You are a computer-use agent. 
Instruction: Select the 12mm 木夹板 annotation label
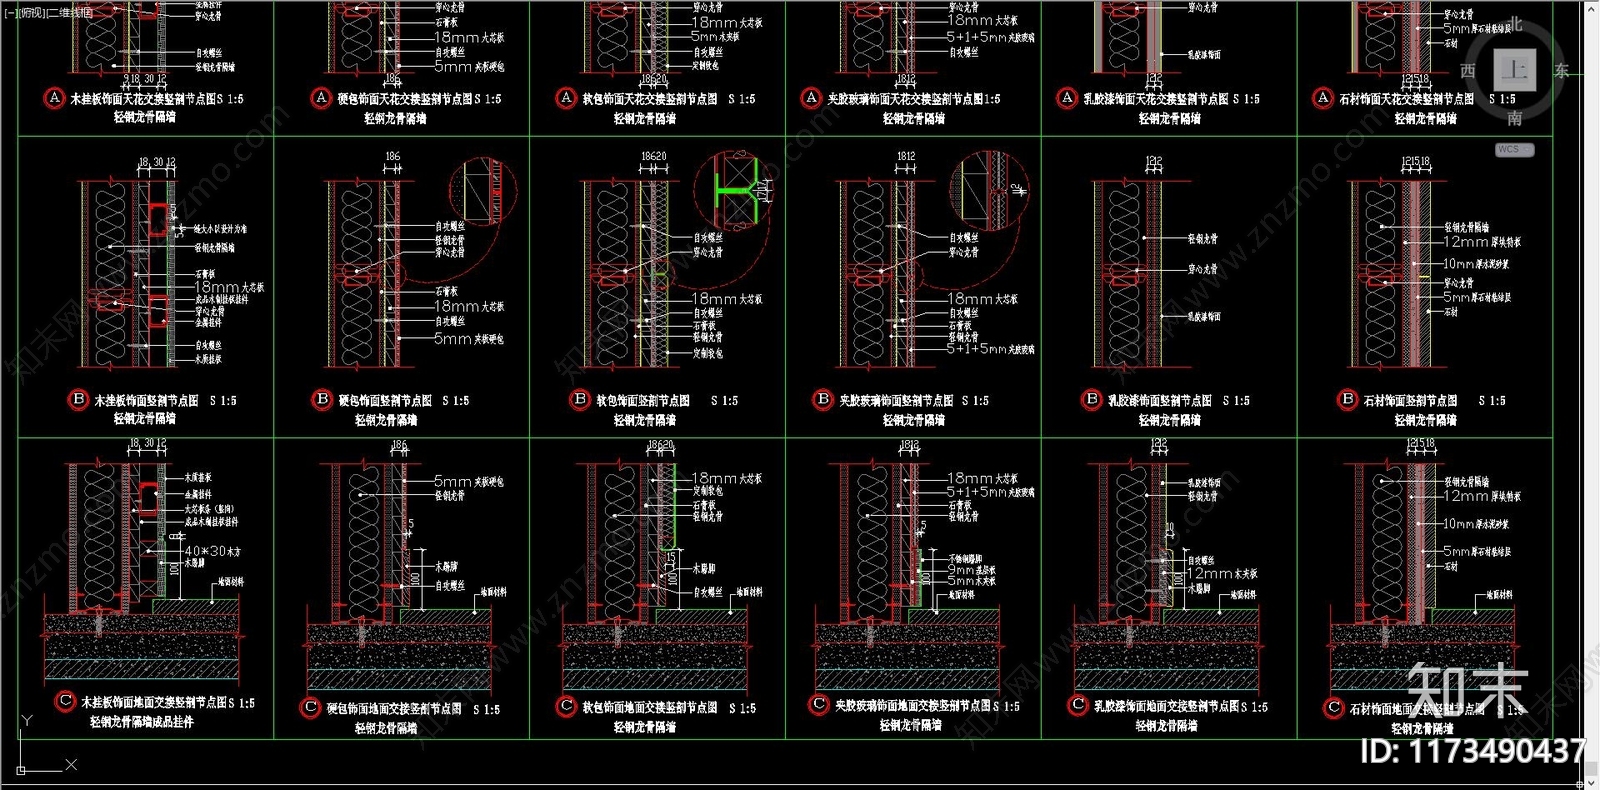tap(1222, 574)
